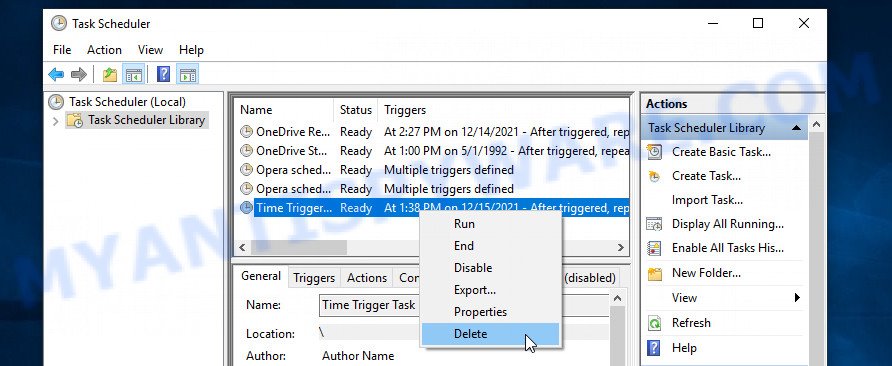Switch to the Triggers tab

pos(314,278)
